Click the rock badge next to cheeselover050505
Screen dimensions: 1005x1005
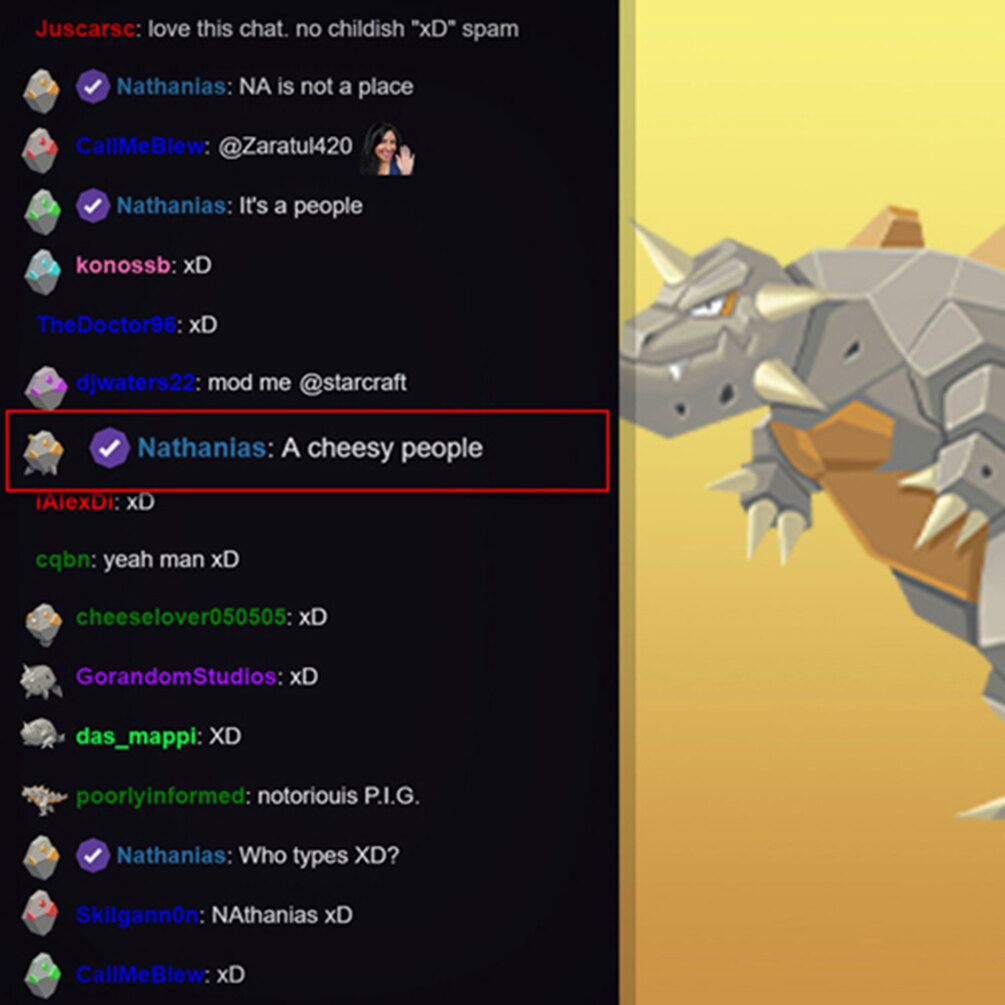[44, 624]
